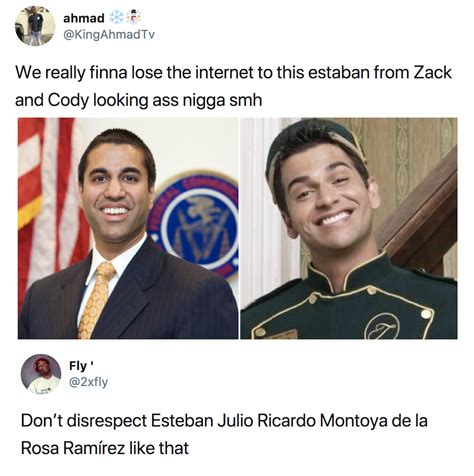Open the @2xfly handle
This screenshot has width=474, height=476.
pyautogui.click(x=88, y=382)
